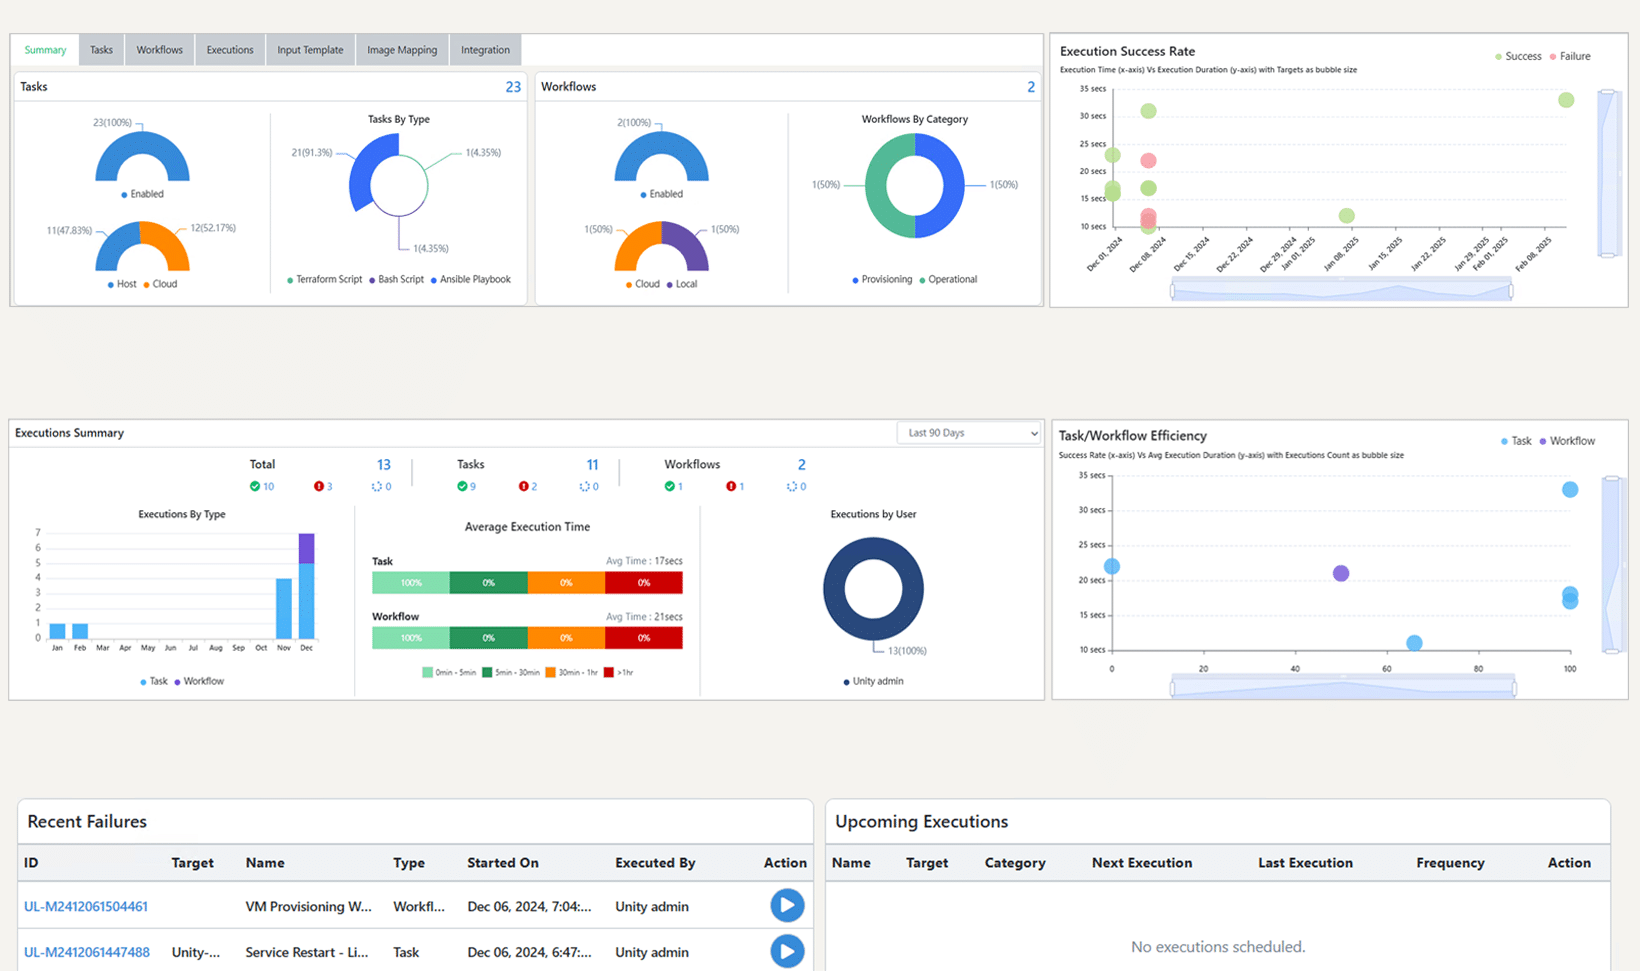1640x971 pixels.
Task: Open the Last 90 Days dropdown
Action: pos(968,433)
